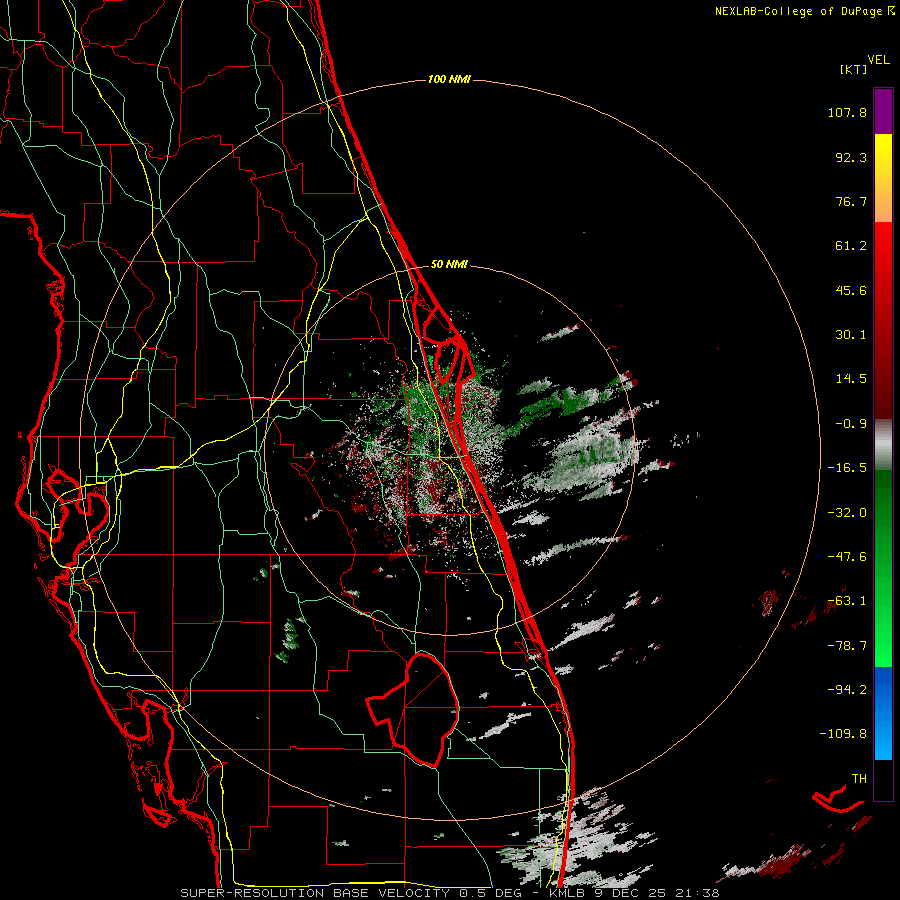Select the -47.6 legend value
The image size is (900, 900).
tap(847, 557)
